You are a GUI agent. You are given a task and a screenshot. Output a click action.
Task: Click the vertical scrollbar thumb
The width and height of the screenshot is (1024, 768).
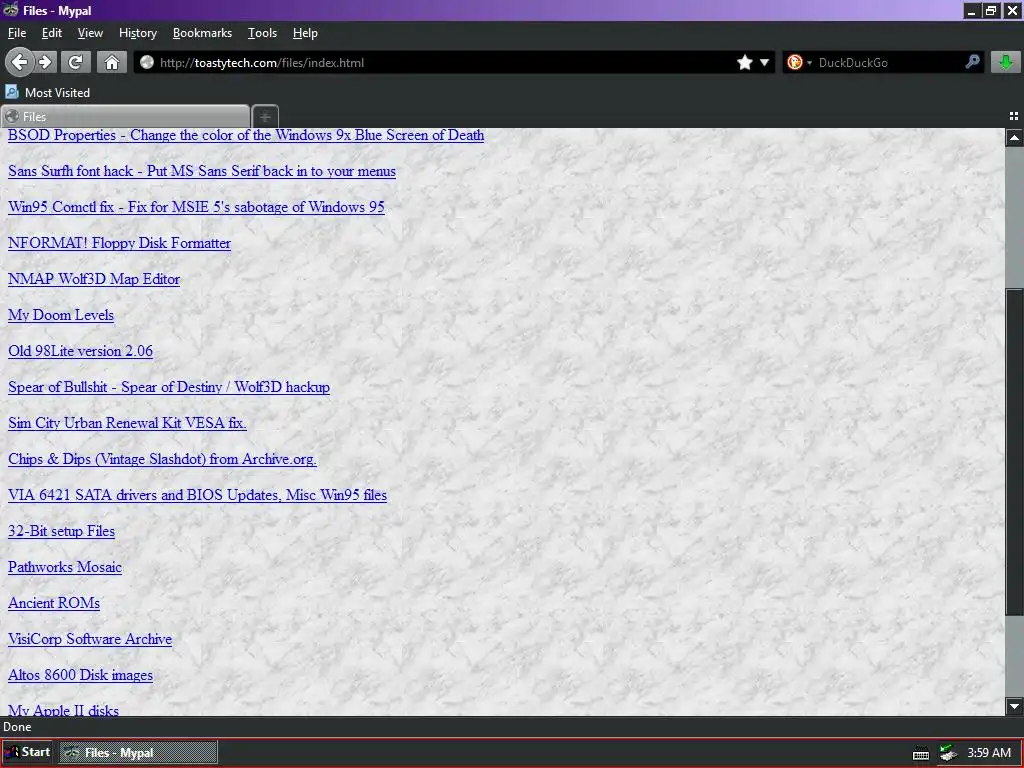click(1014, 451)
